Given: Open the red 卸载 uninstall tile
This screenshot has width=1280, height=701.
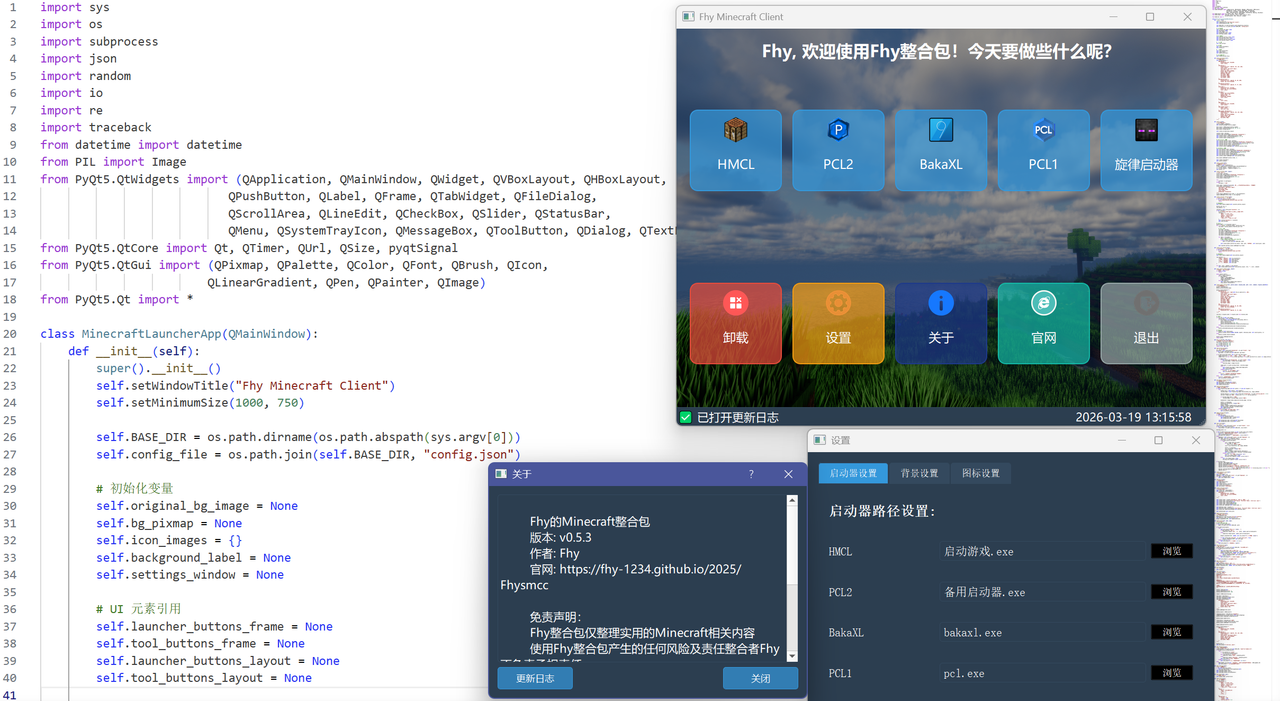Looking at the screenshot, I should coord(735,323).
